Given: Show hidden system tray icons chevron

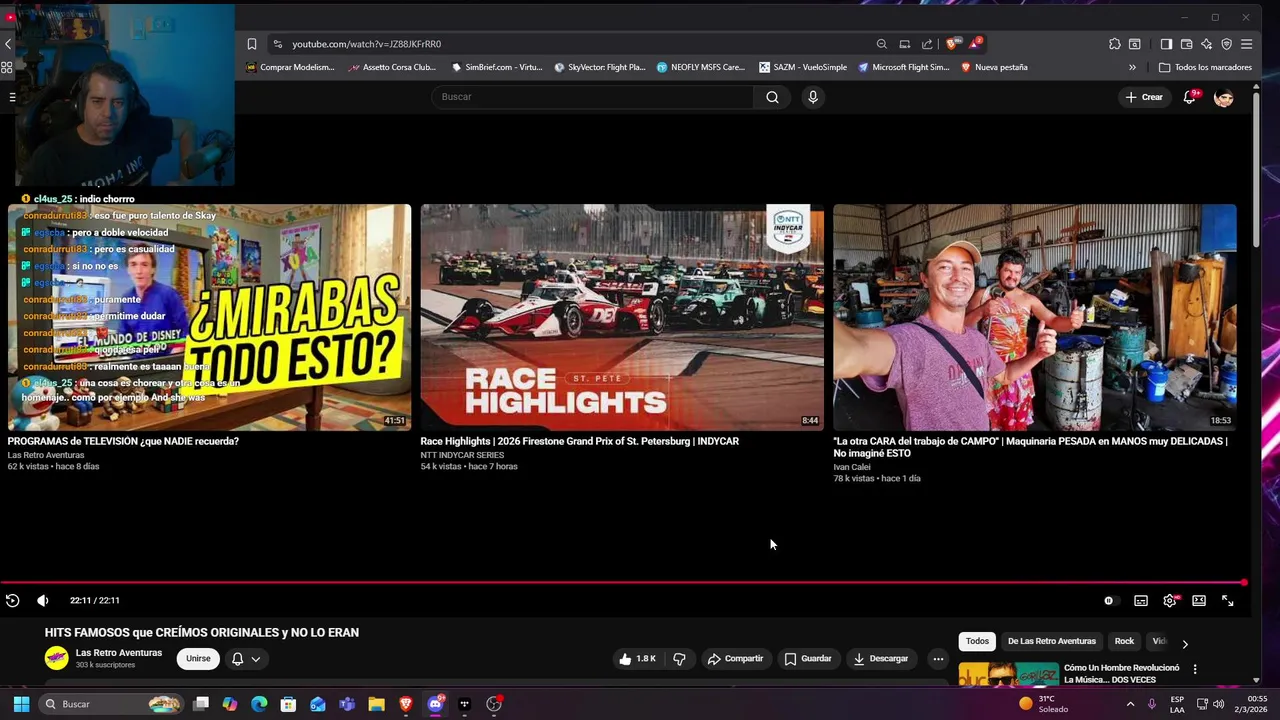Looking at the screenshot, I should [x=1131, y=704].
